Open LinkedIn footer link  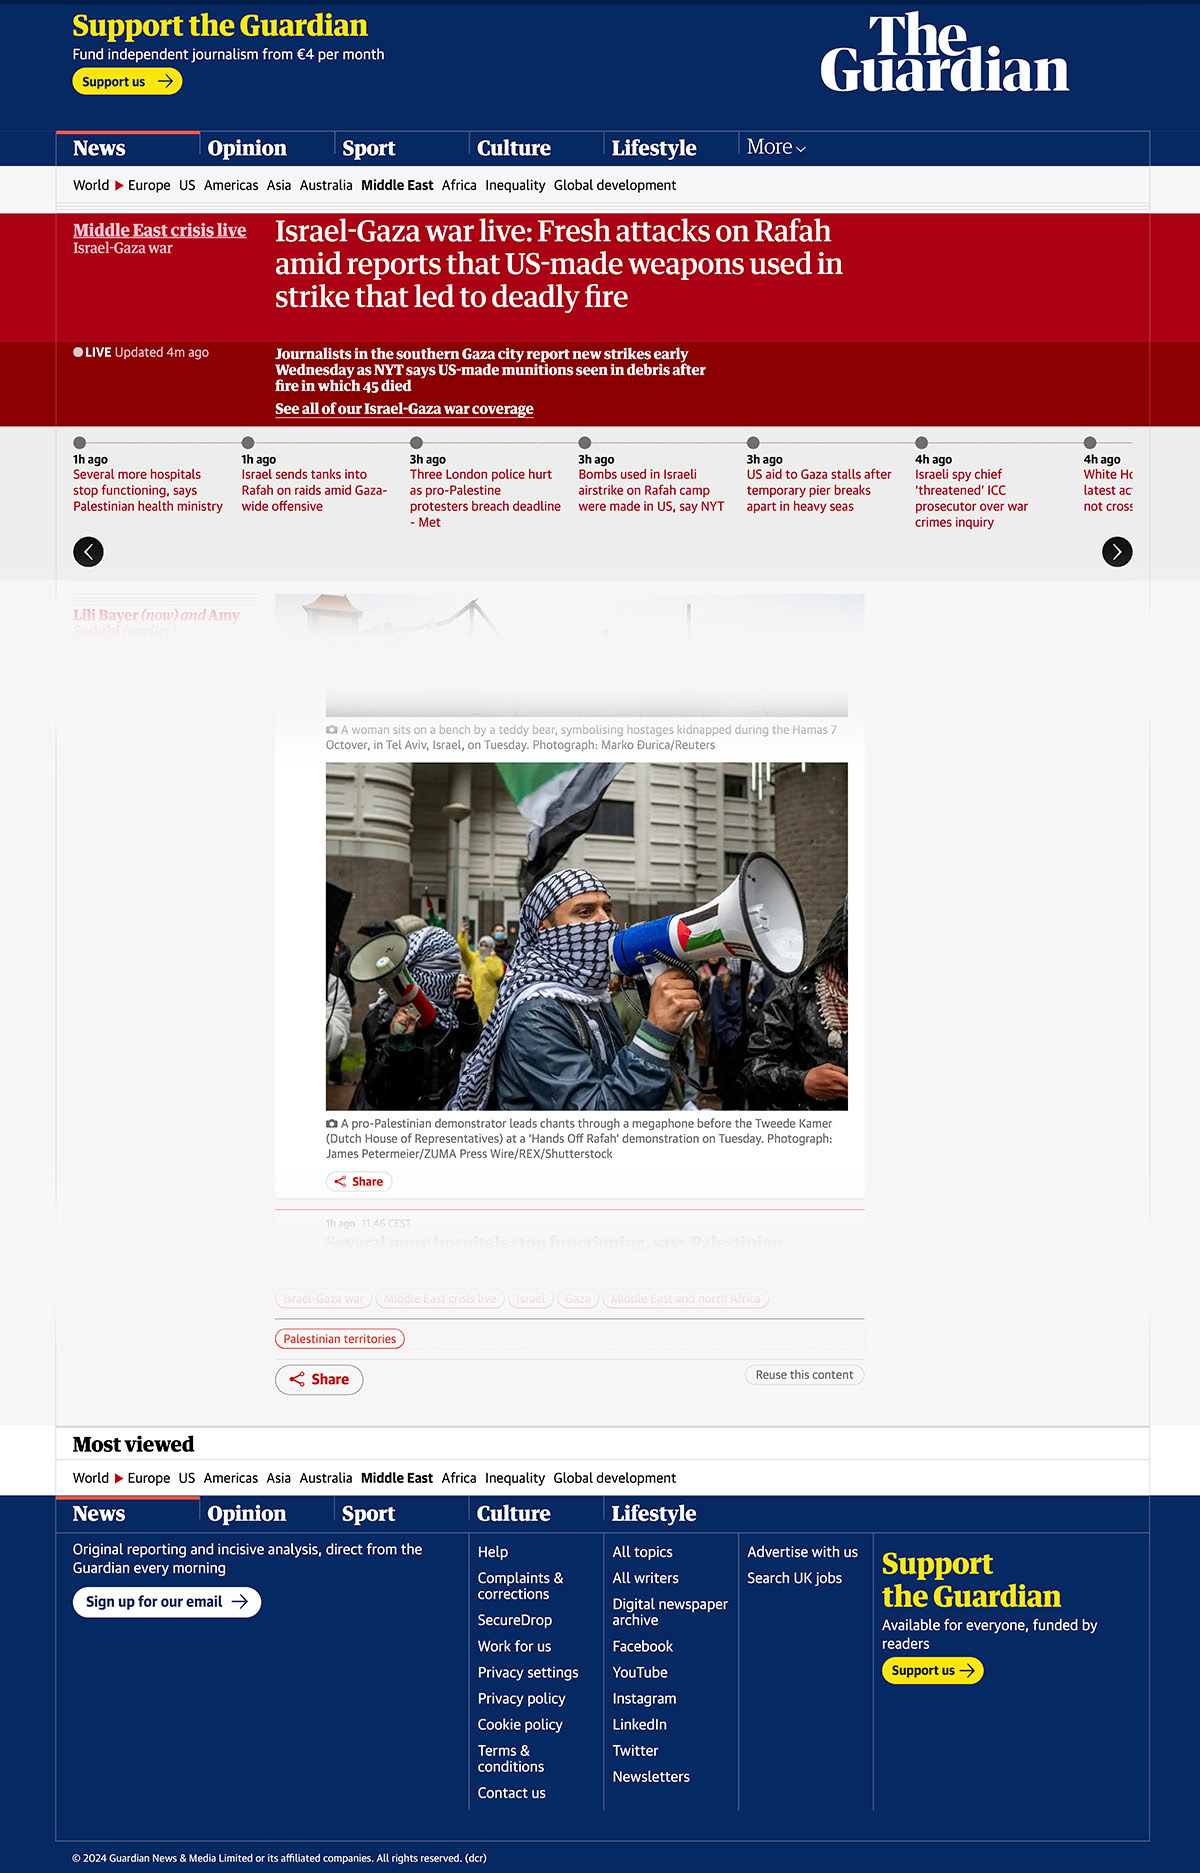tap(639, 1724)
